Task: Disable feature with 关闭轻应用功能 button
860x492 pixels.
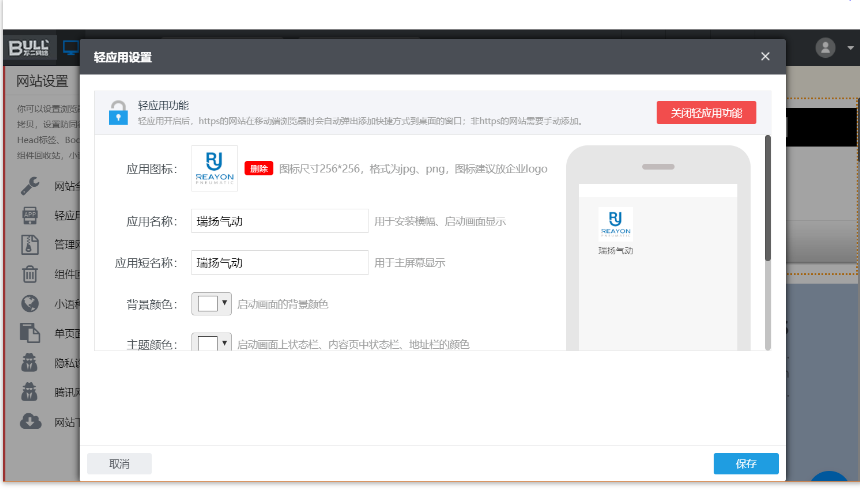Action: 706,113
